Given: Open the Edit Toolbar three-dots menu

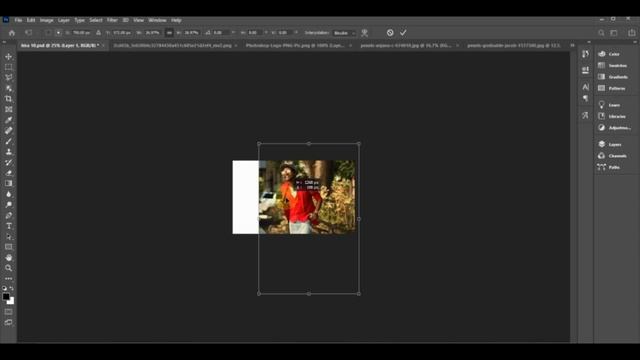Looking at the screenshot, I should (x=9, y=279).
